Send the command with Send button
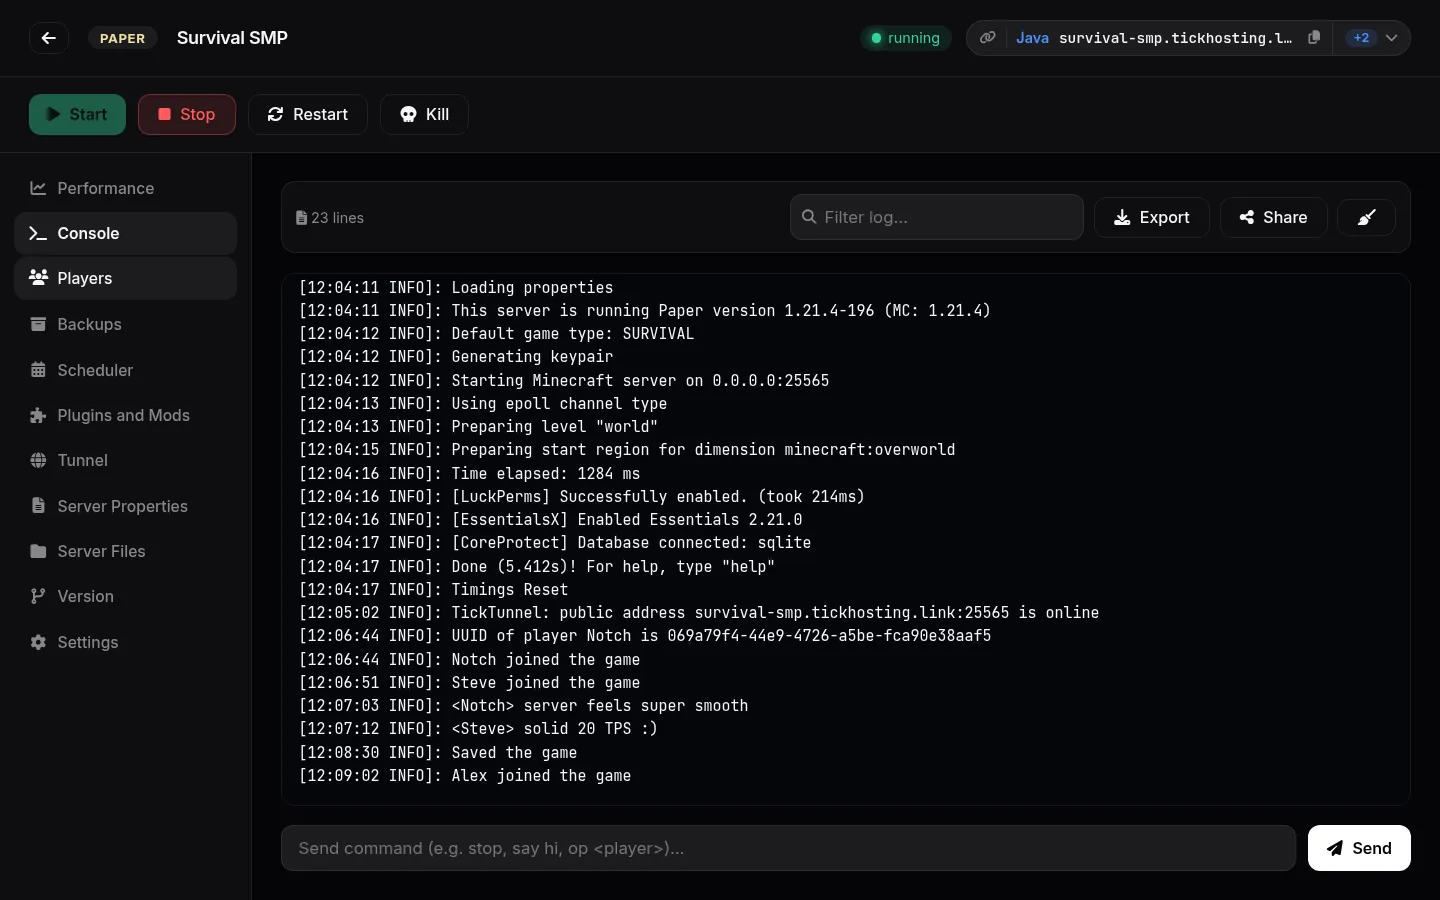 [1359, 848]
